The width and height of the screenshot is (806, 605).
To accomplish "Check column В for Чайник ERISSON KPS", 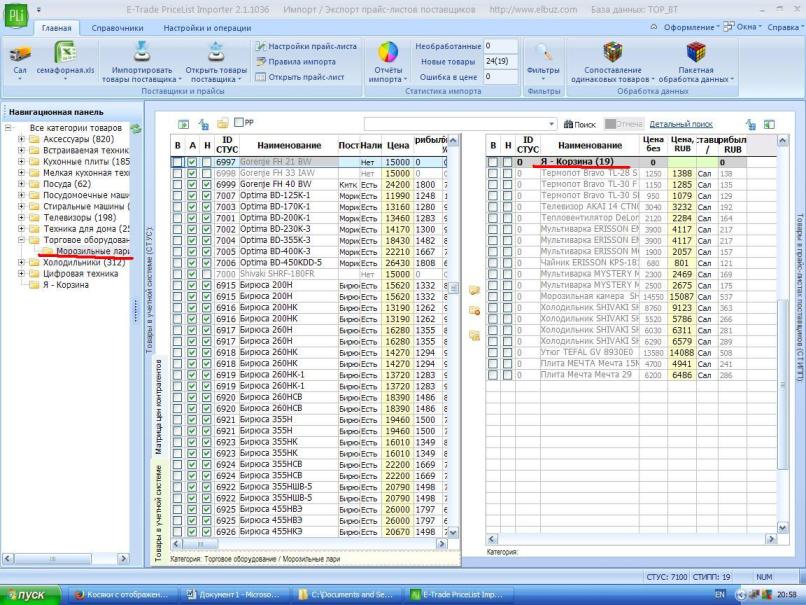I will (x=493, y=263).
